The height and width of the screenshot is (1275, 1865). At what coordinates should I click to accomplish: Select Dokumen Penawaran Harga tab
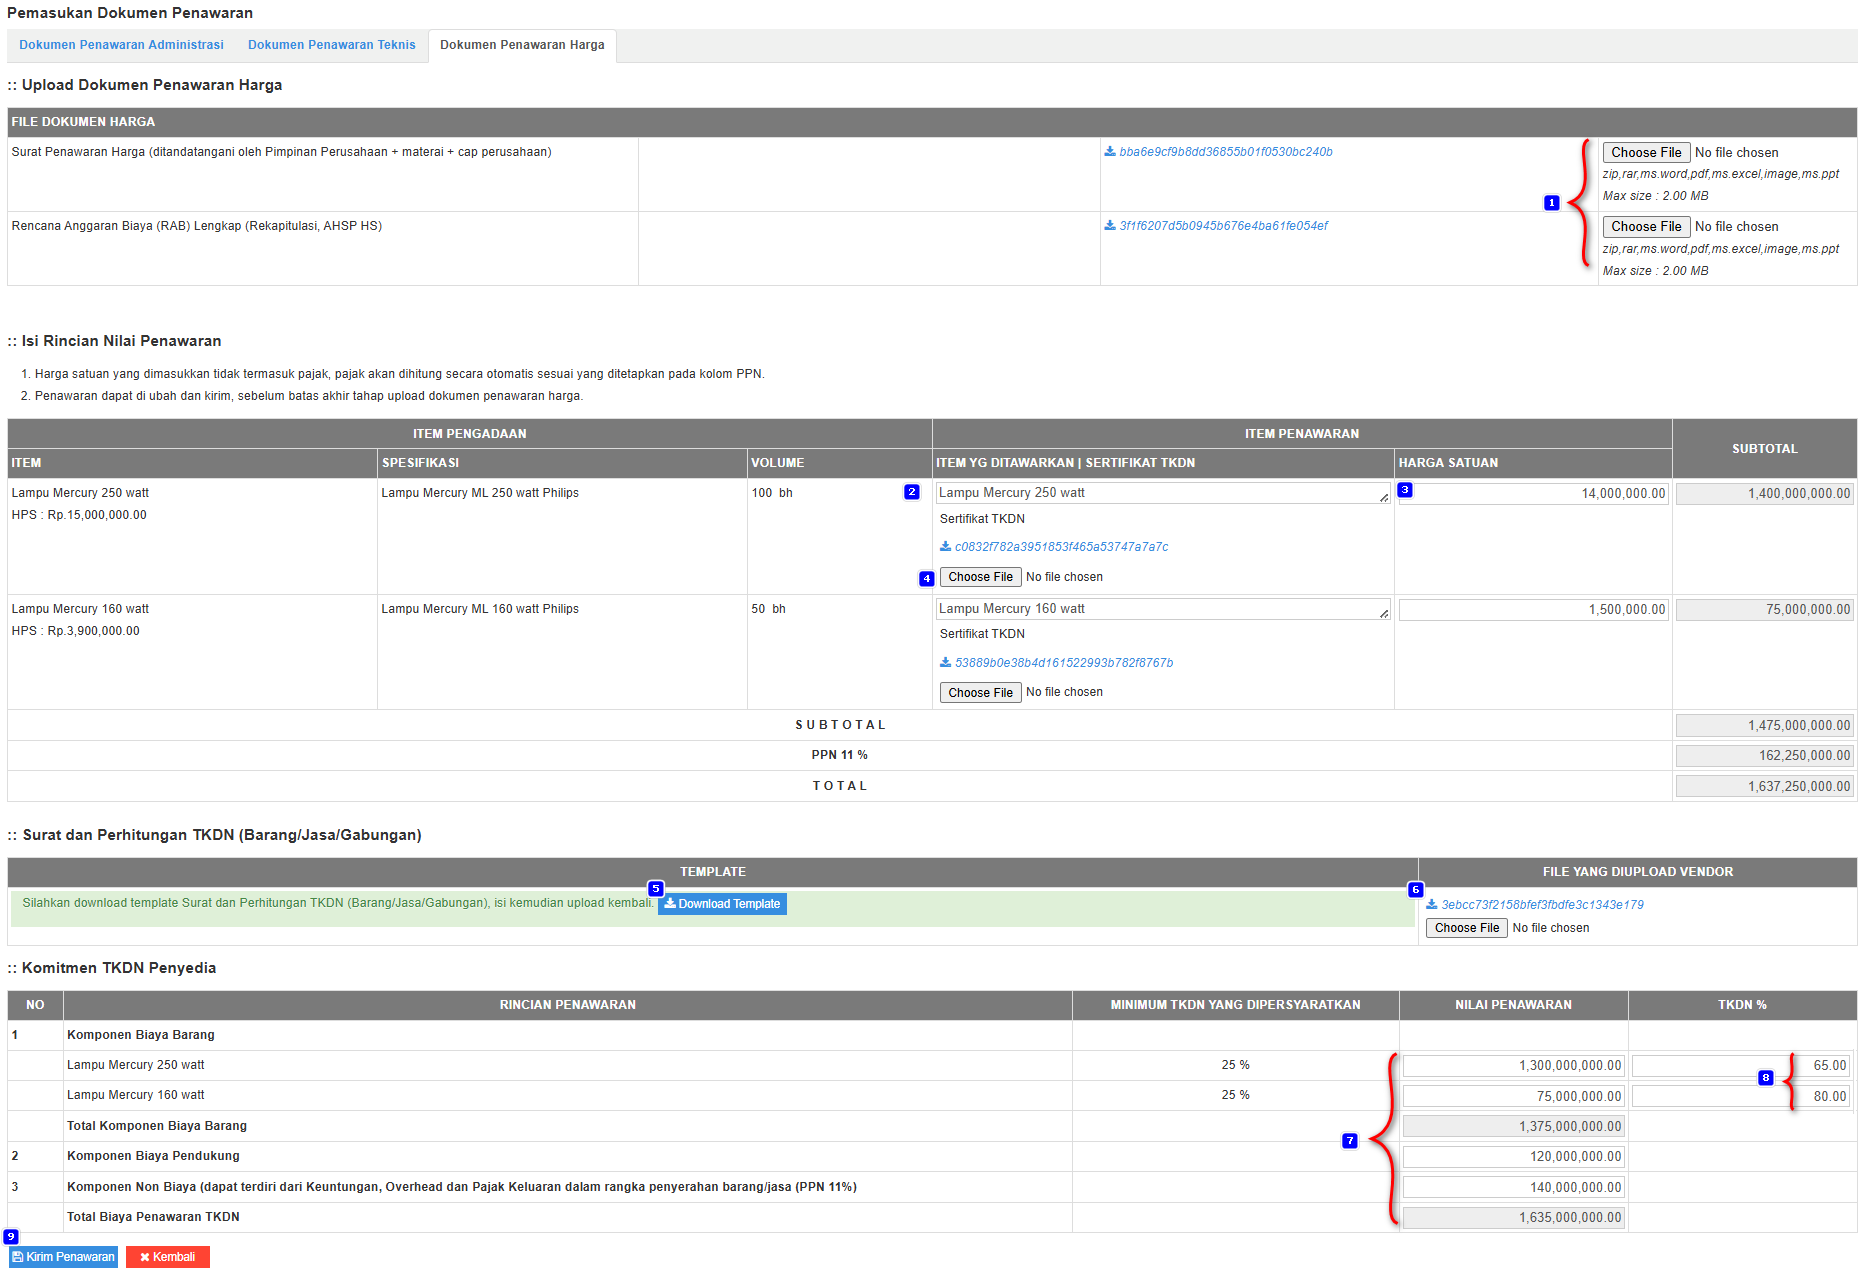[x=522, y=45]
